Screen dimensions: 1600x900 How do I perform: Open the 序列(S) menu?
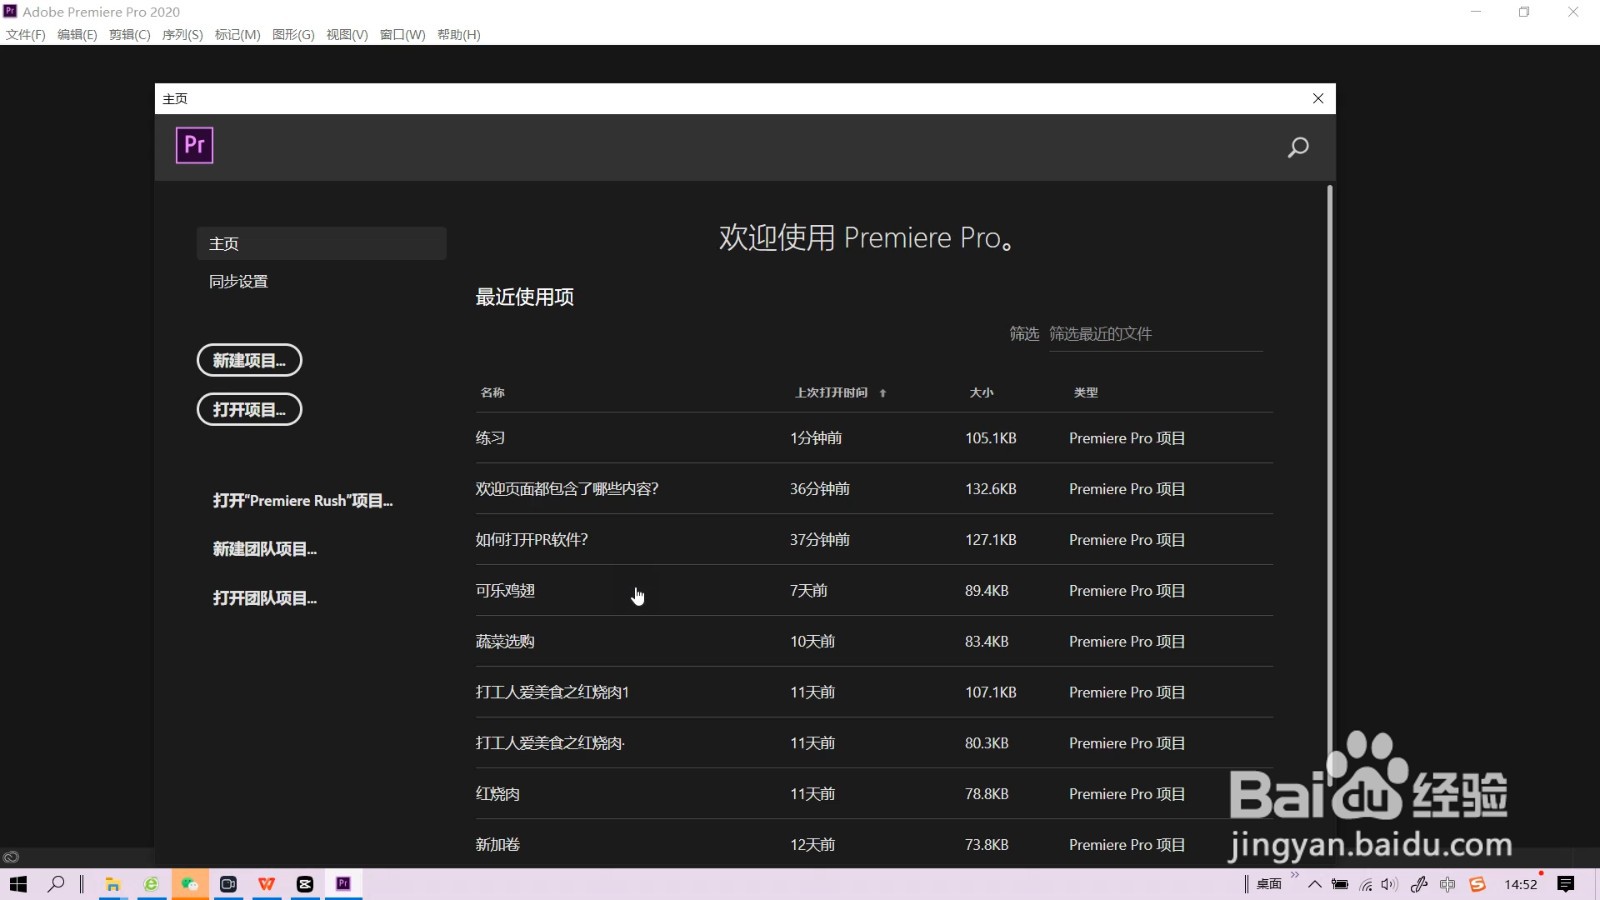point(182,35)
